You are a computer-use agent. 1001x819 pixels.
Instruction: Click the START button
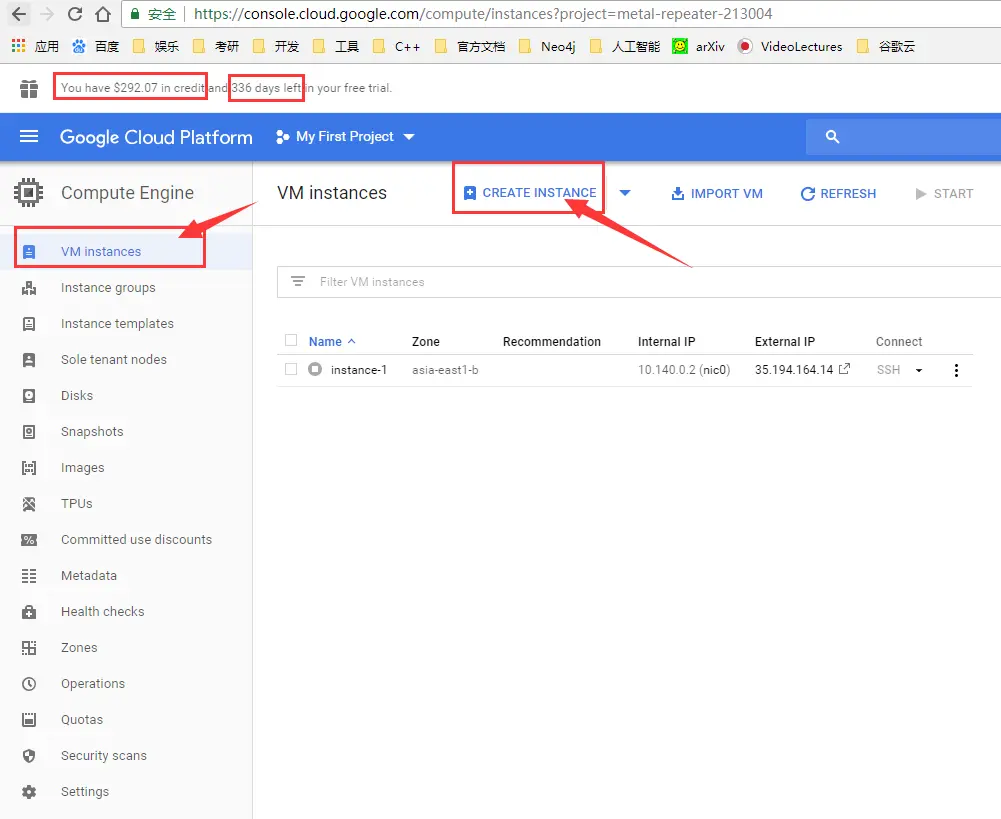[944, 193]
